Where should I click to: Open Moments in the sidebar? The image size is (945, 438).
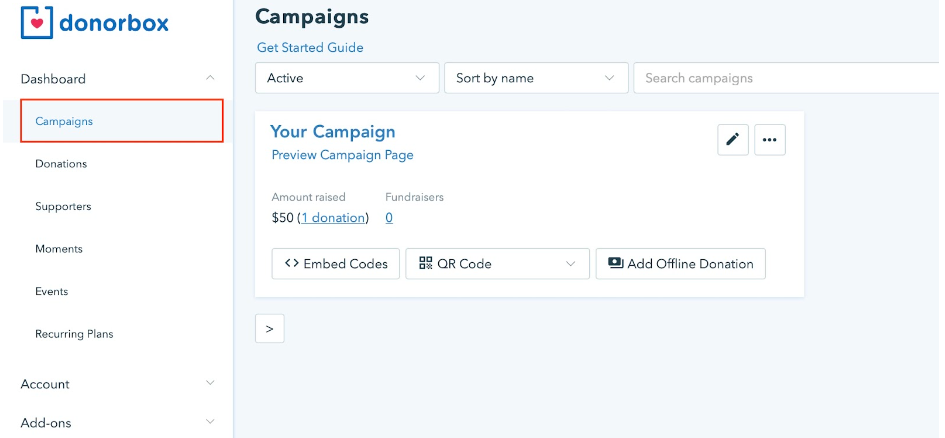click(x=59, y=249)
